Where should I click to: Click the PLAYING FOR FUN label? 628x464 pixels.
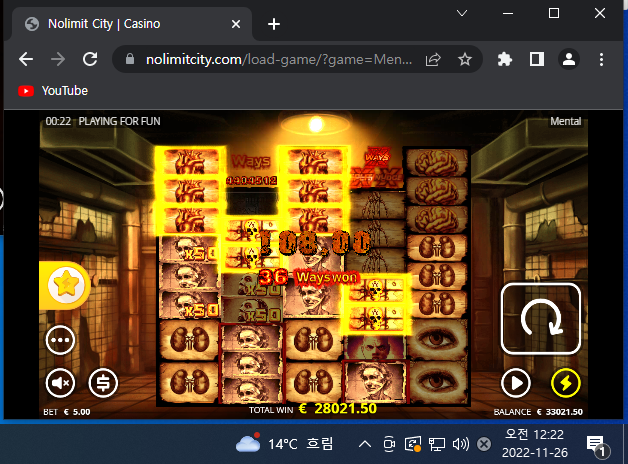tap(119, 121)
